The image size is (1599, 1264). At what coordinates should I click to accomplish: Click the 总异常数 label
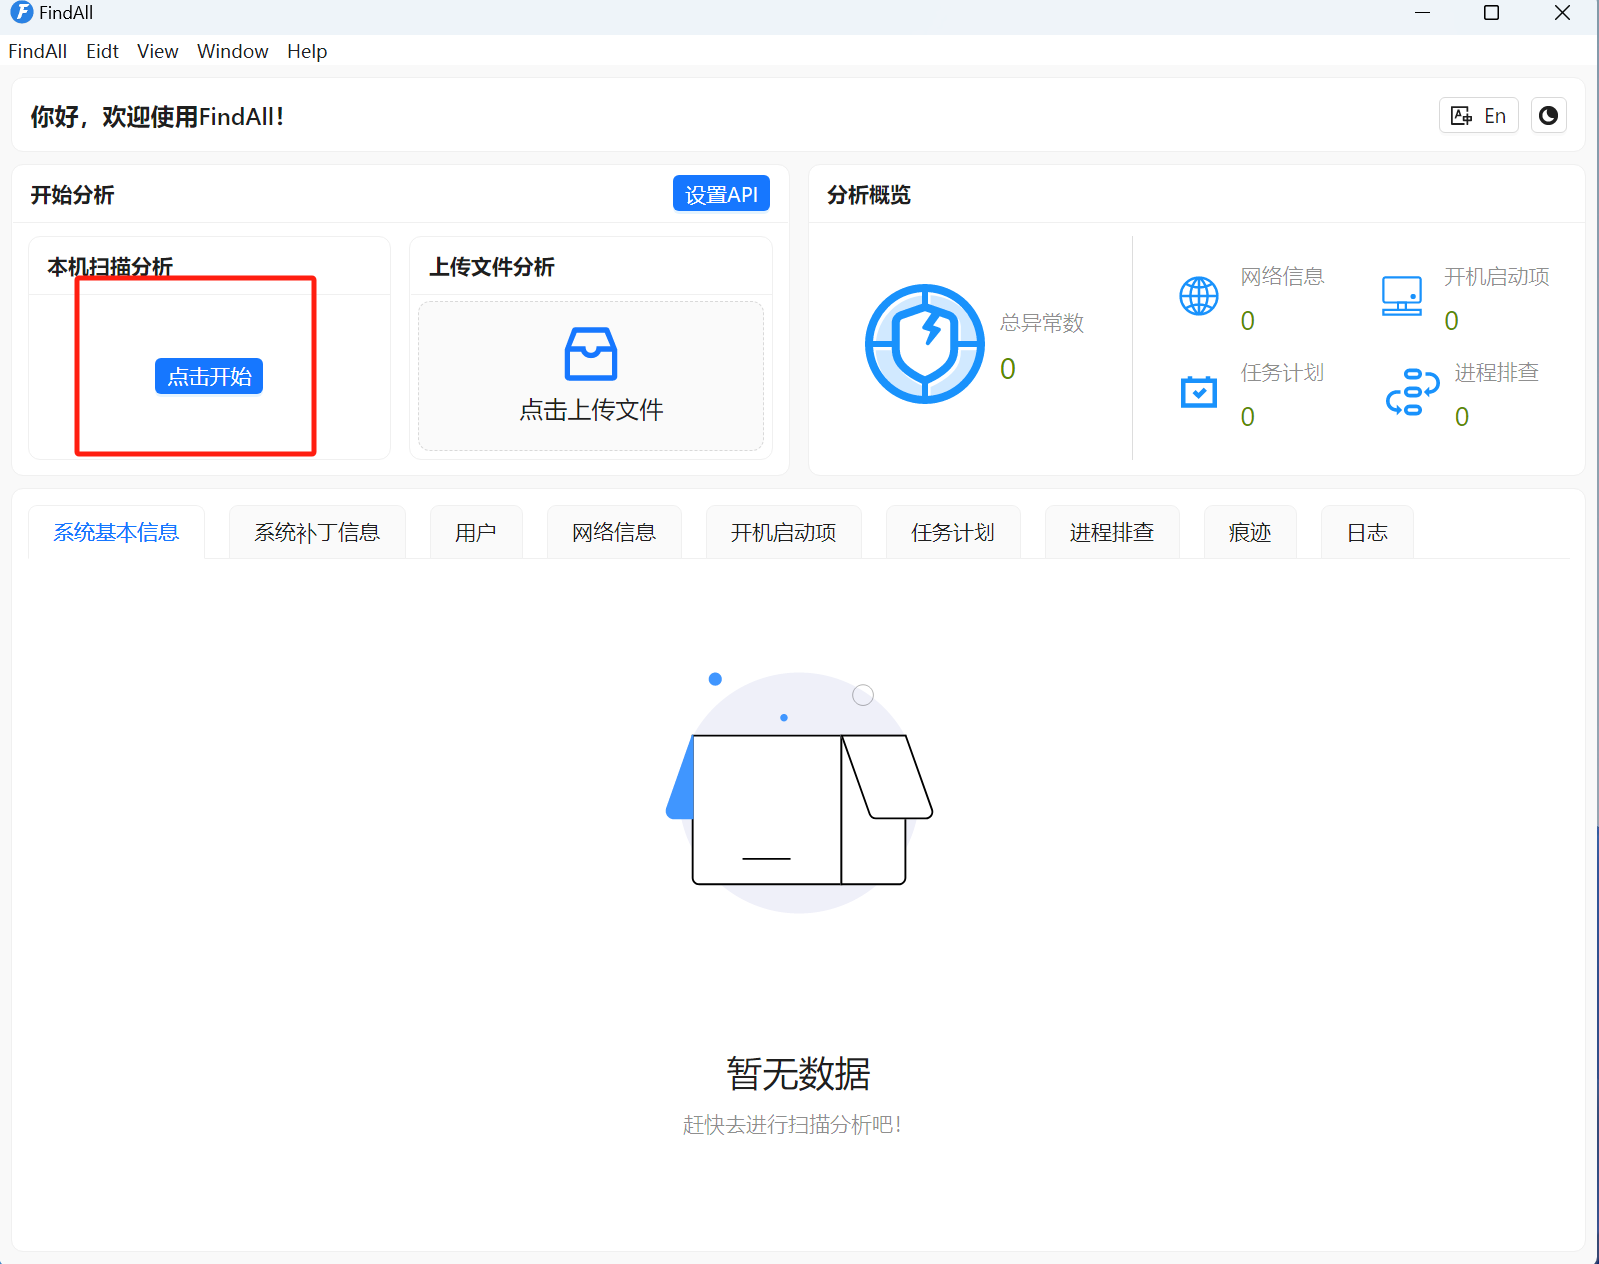(x=1042, y=323)
